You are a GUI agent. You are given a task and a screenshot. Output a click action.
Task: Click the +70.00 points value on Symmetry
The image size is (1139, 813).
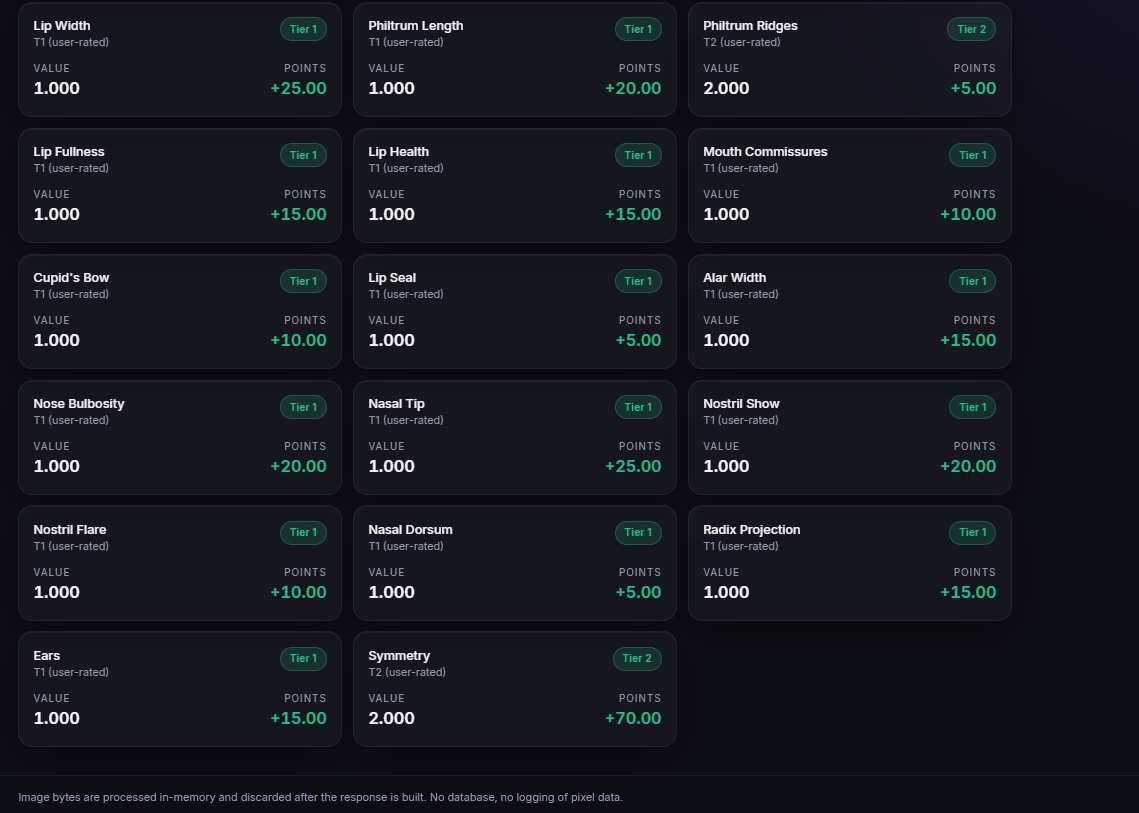pyautogui.click(x=633, y=718)
